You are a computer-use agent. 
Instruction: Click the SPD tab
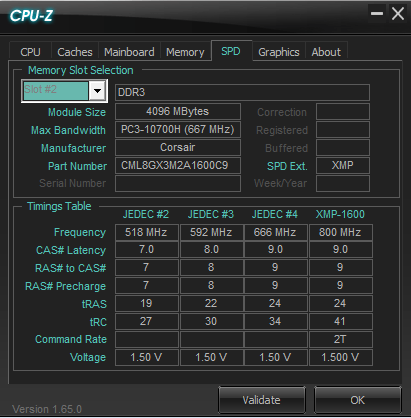(231, 51)
